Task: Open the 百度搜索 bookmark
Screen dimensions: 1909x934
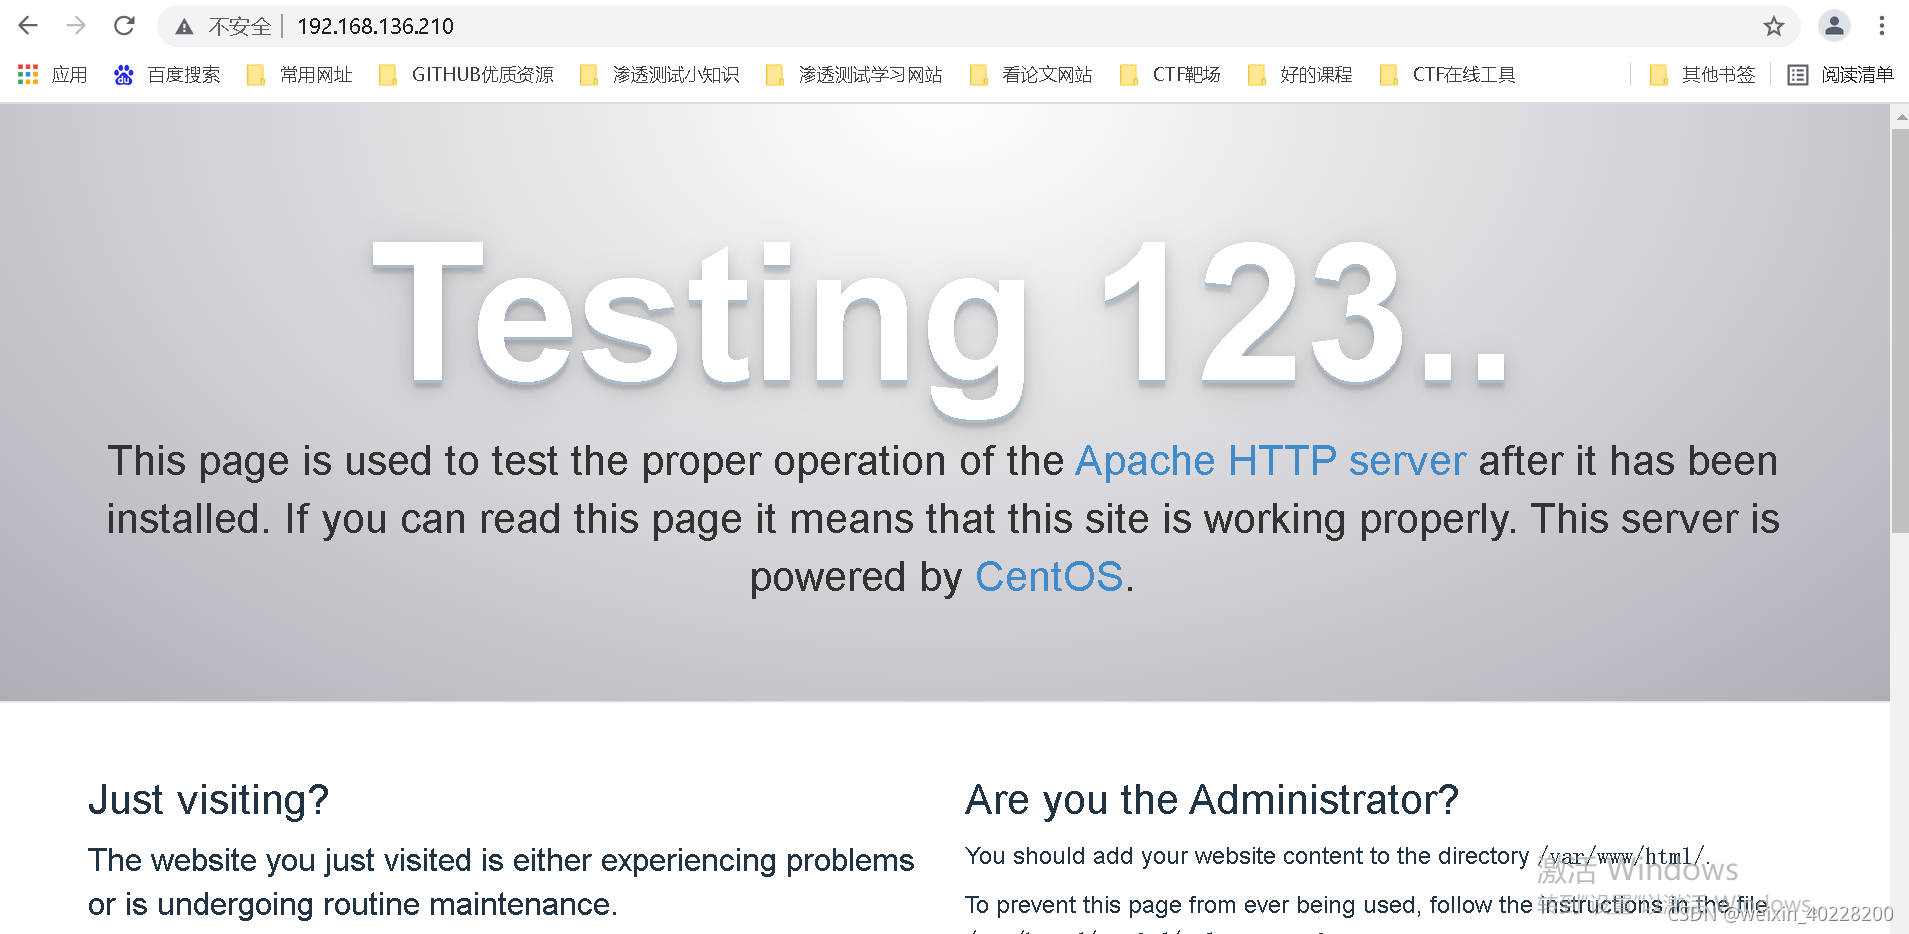Action: [167, 75]
